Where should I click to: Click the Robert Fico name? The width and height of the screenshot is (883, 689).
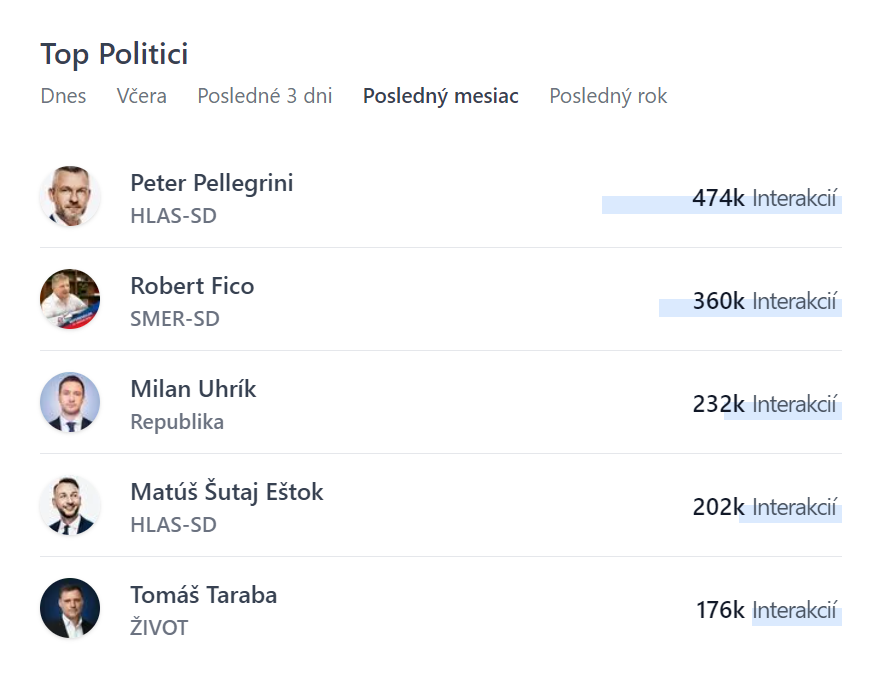pos(192,286)
